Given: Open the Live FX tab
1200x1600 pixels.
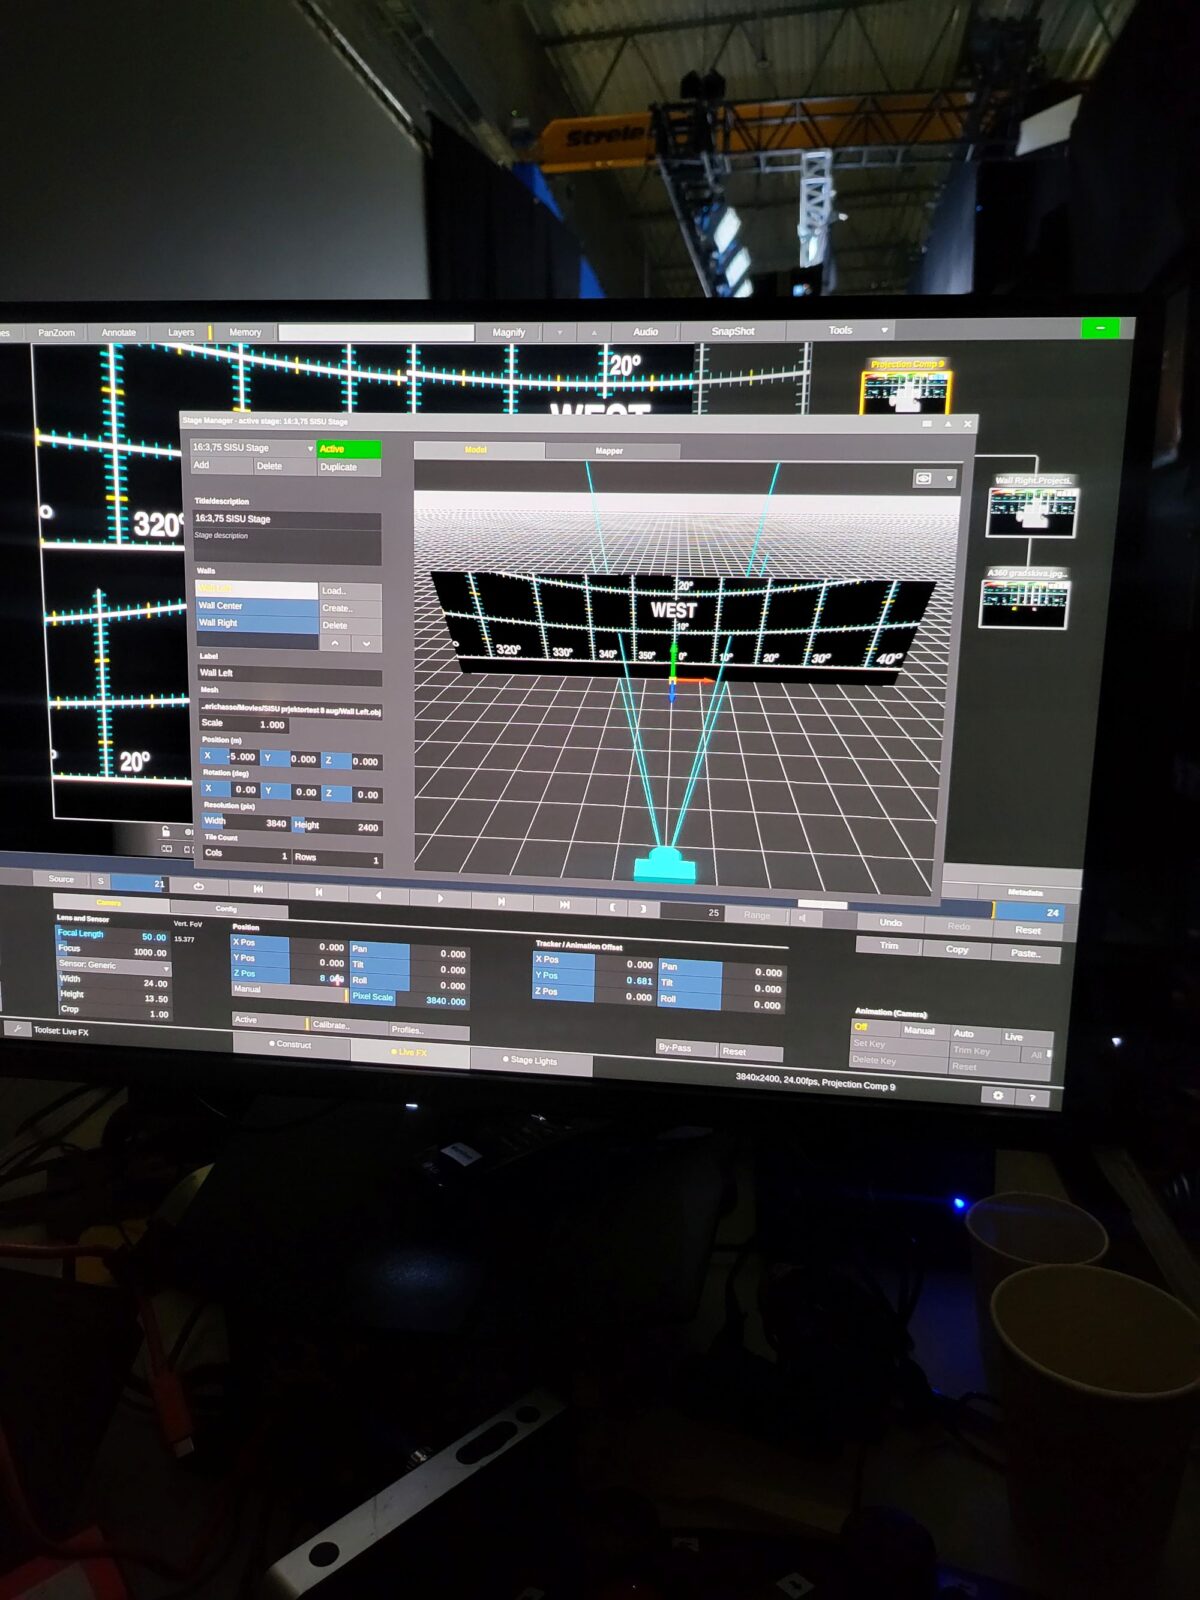Looking at the screenshot, I should click(x=409, y=1052).
